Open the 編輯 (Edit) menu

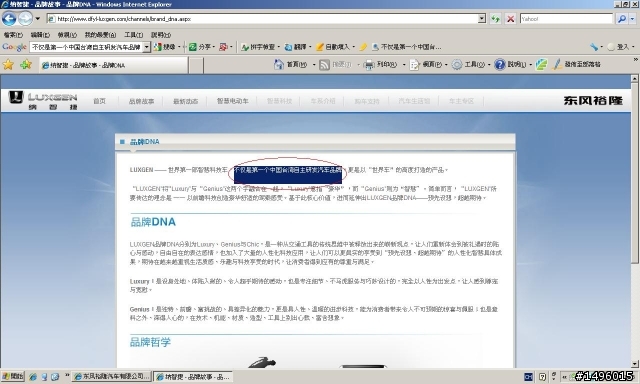(40, 35)
